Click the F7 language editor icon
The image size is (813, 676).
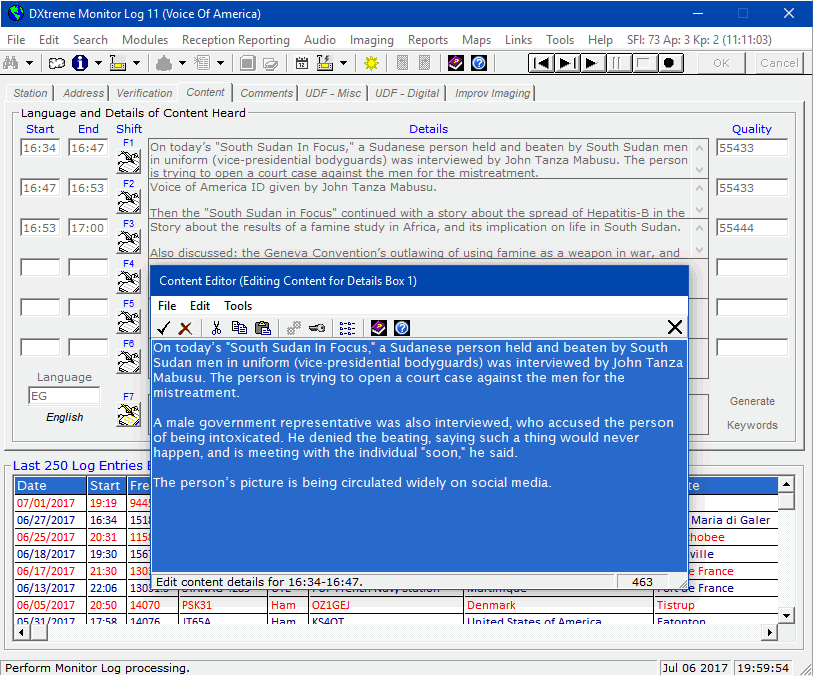(x=129, y=414)
